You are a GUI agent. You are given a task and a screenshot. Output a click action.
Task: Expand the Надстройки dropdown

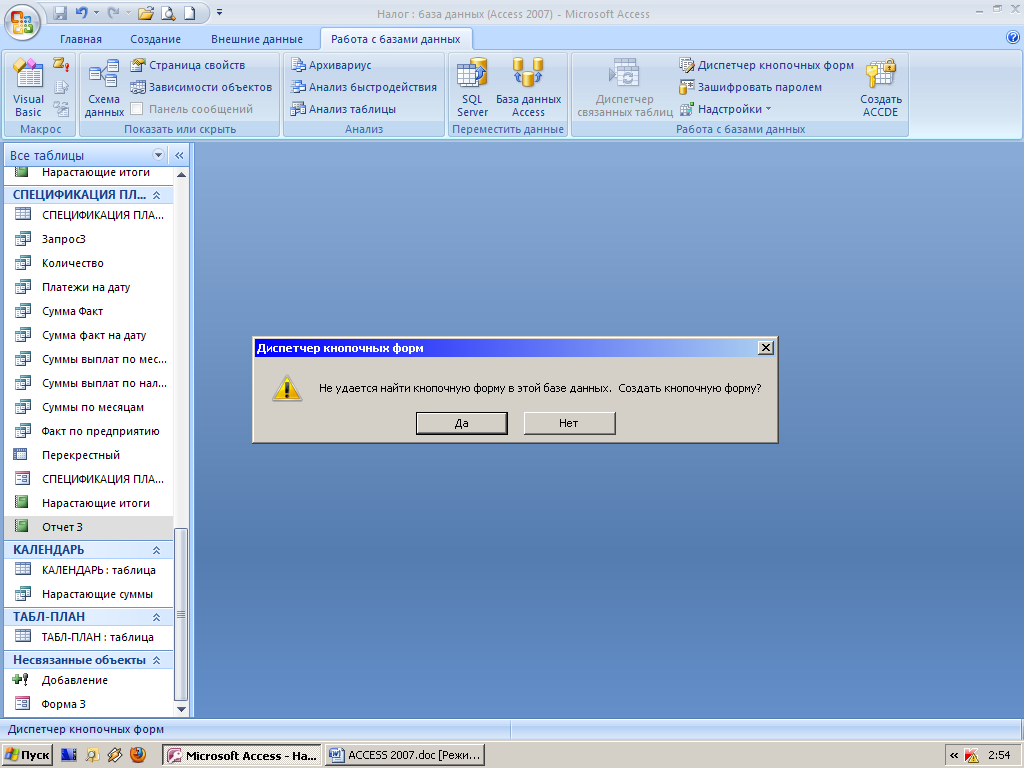(726, 109)
